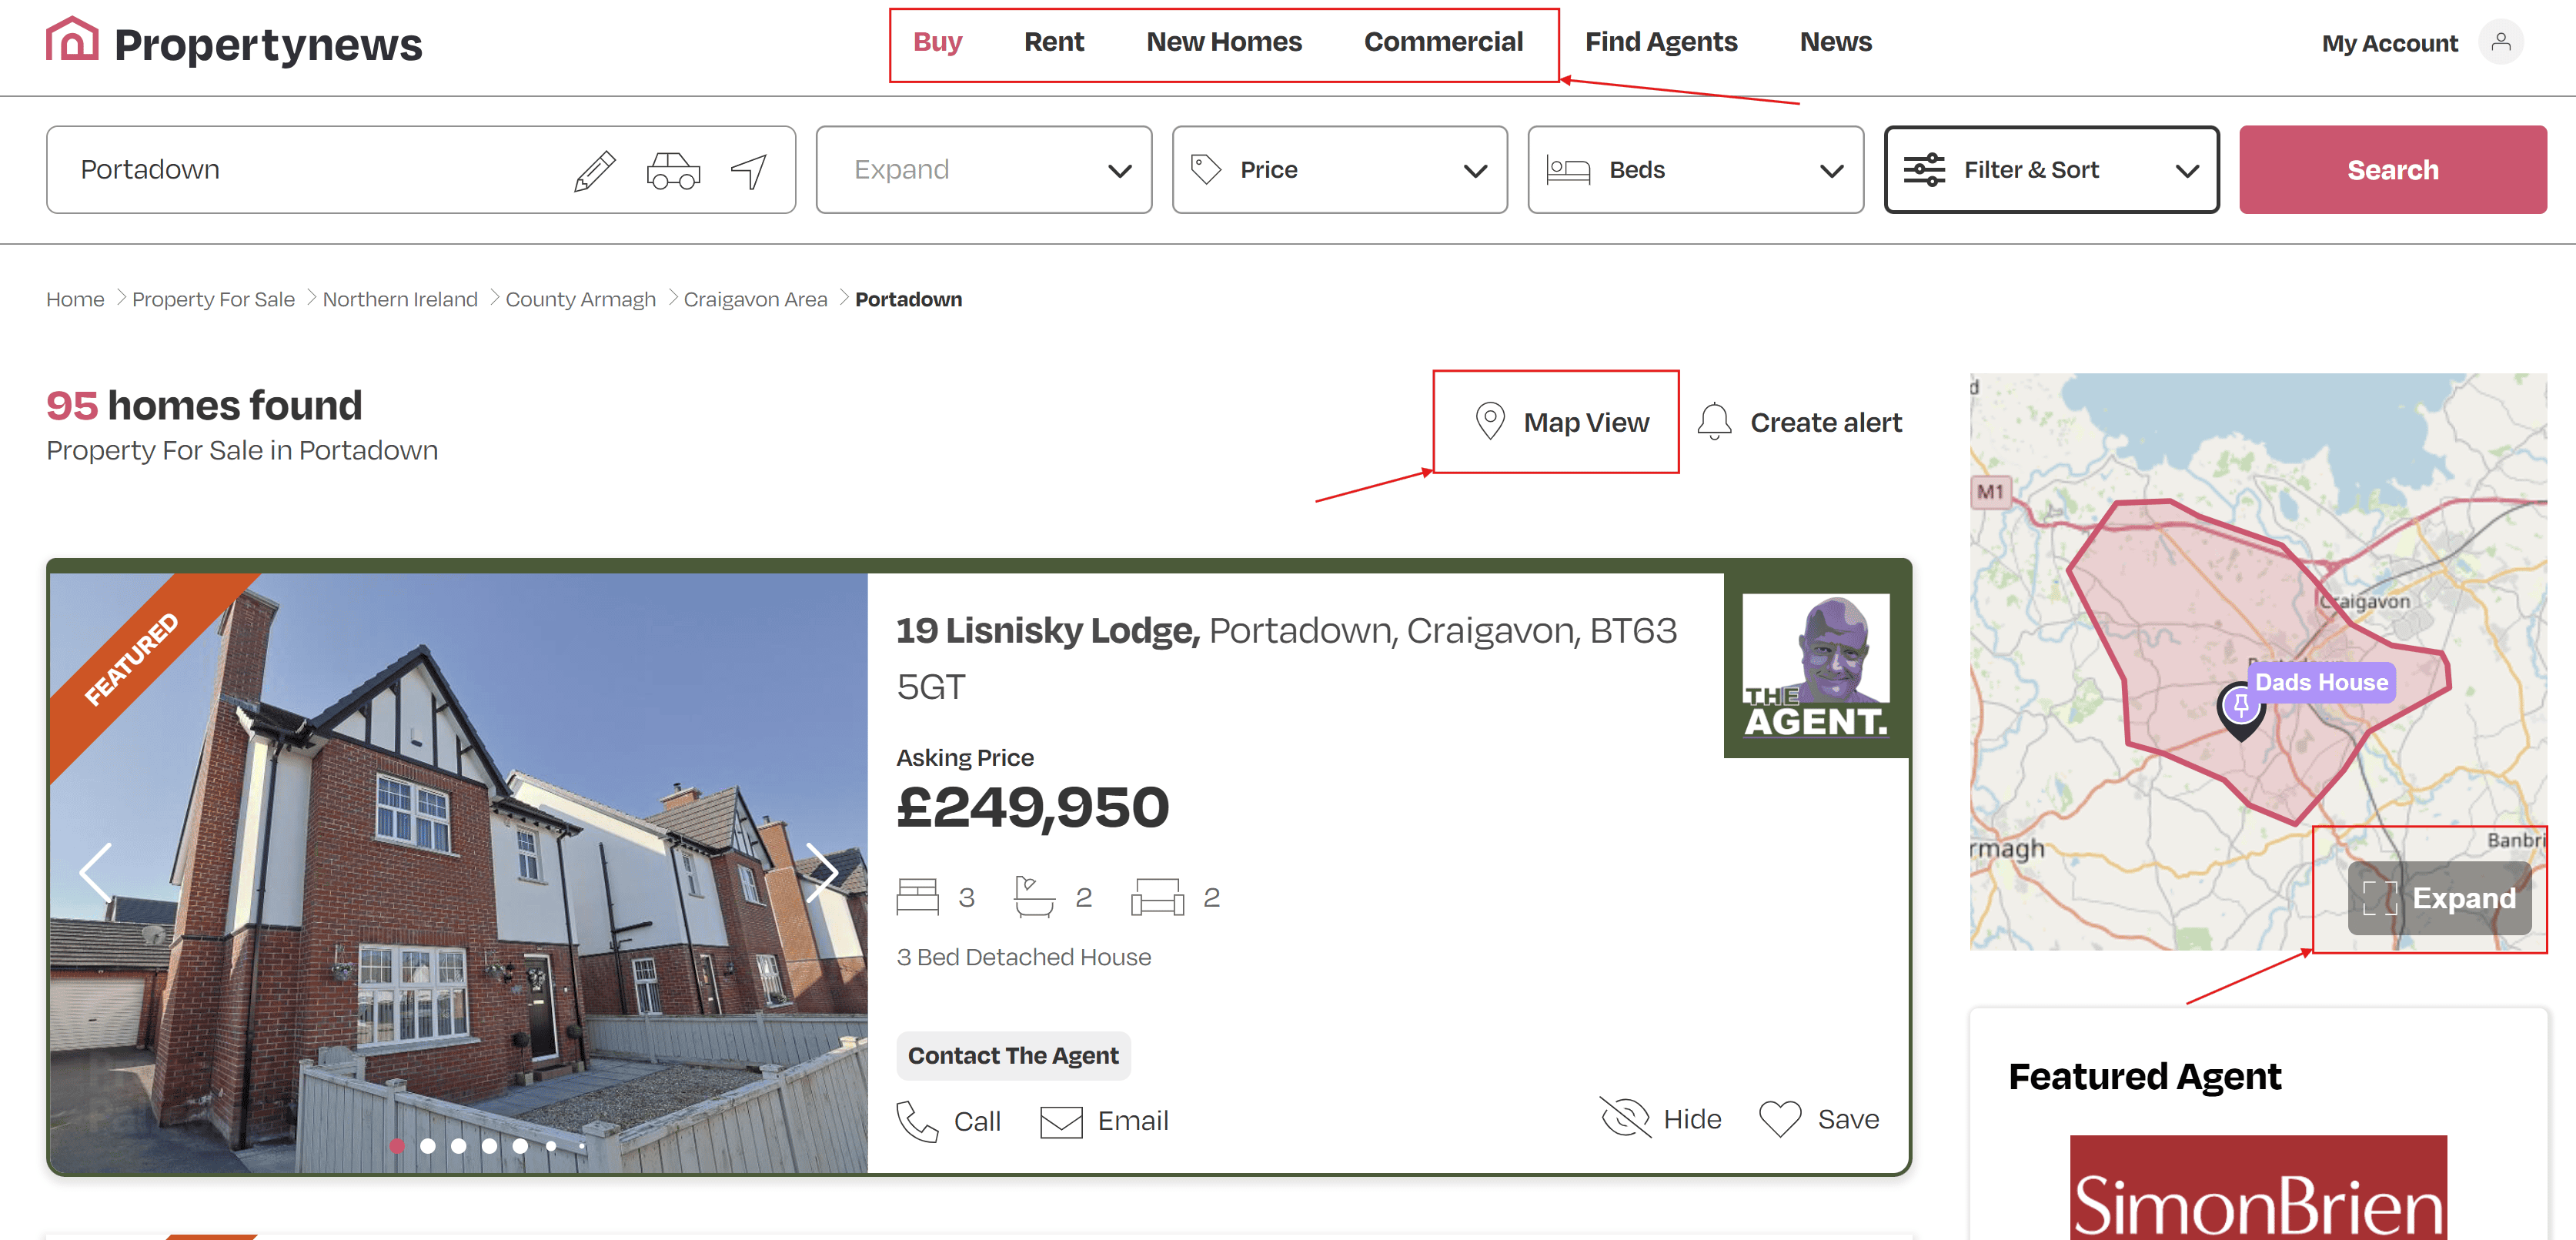The width and height of the screenshot is (2576, 1240).
Task: Go to Find Agents
Action: [1661, 42]
